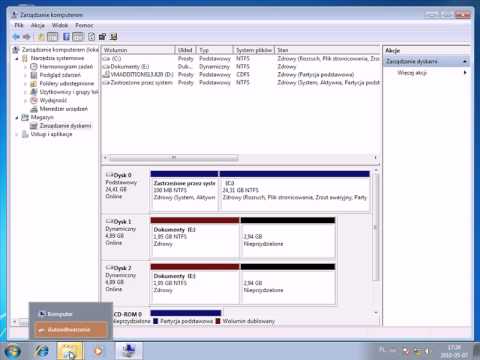This screenshot has height=360, width=480.
Task: Select the unallocated 2,94 GB on Dysk 2
Action: (x=288, y=284)
